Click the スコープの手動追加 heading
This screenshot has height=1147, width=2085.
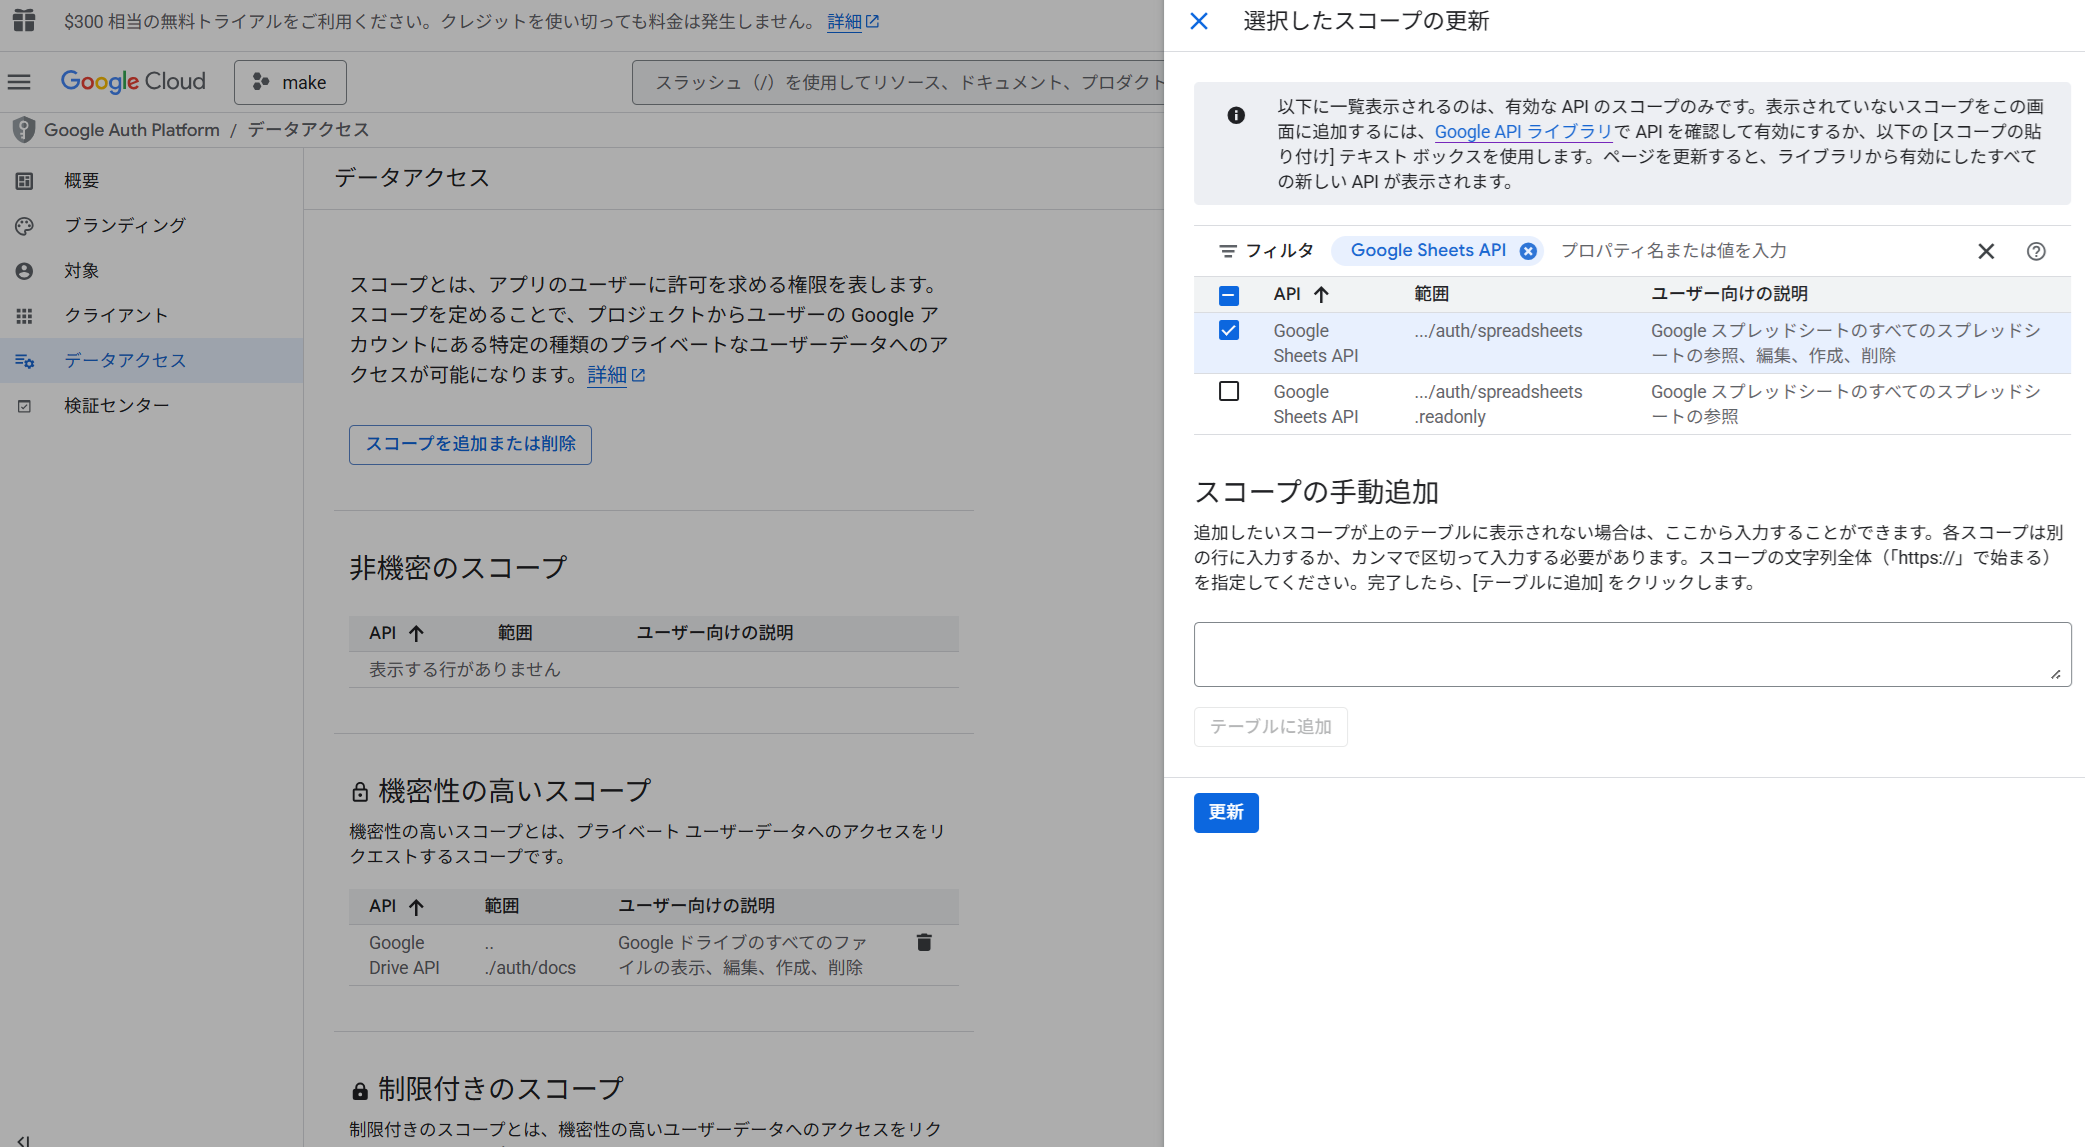[1316, 492]
